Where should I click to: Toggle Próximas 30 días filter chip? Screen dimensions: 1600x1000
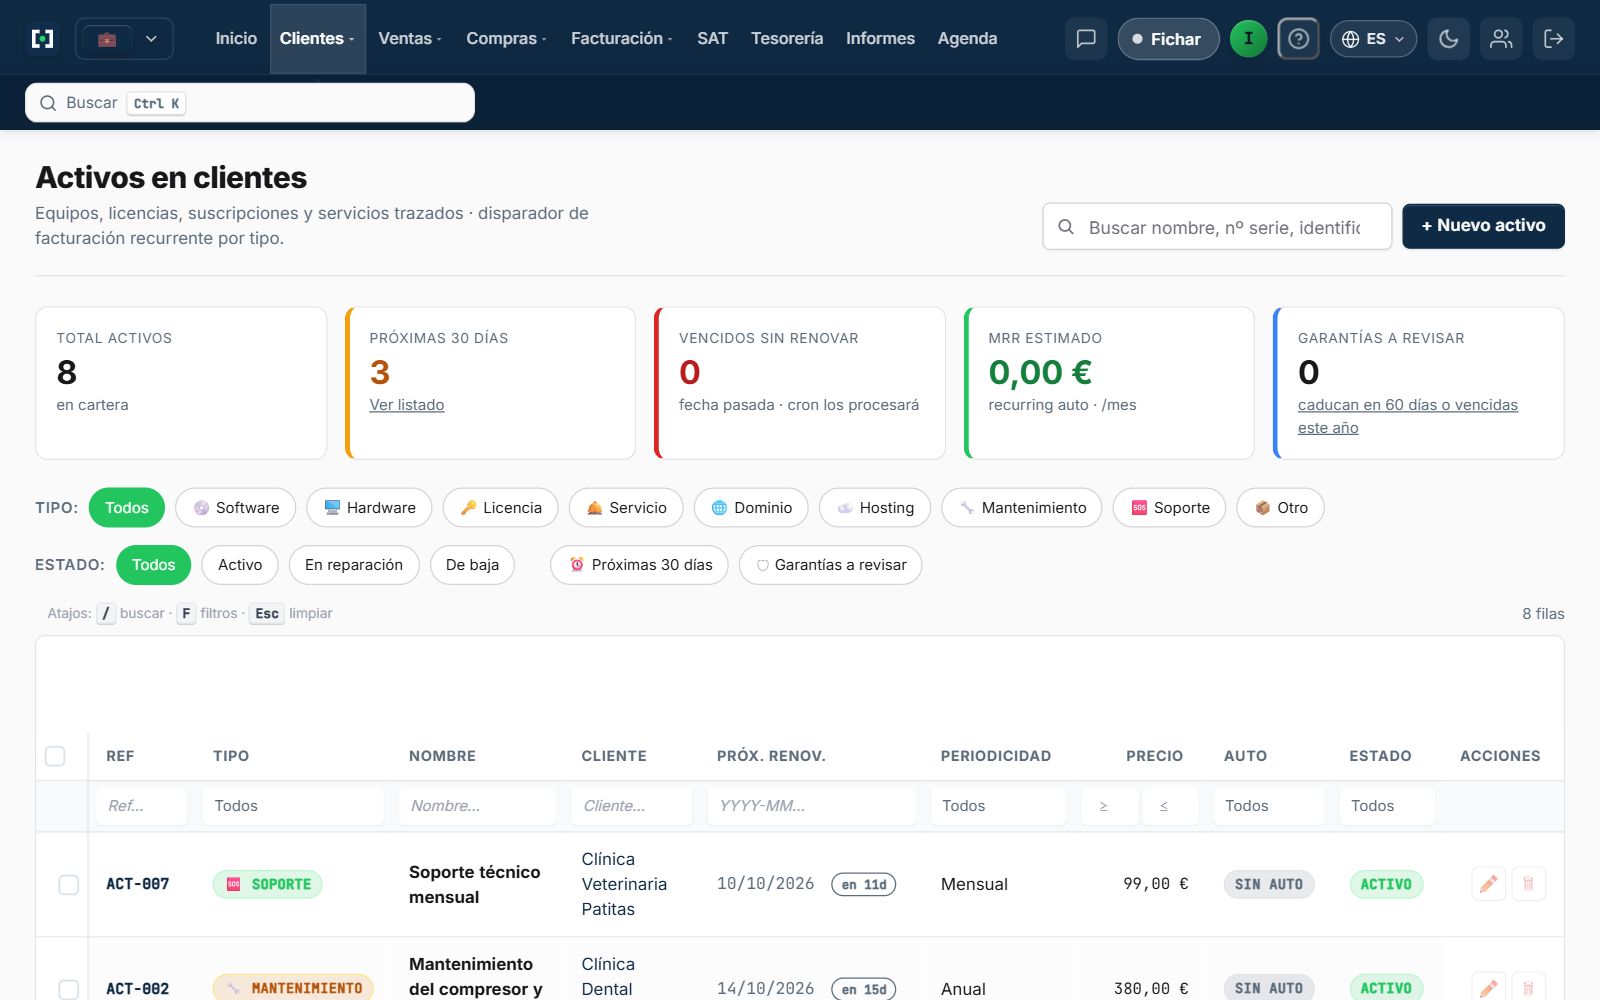(640, 565)
